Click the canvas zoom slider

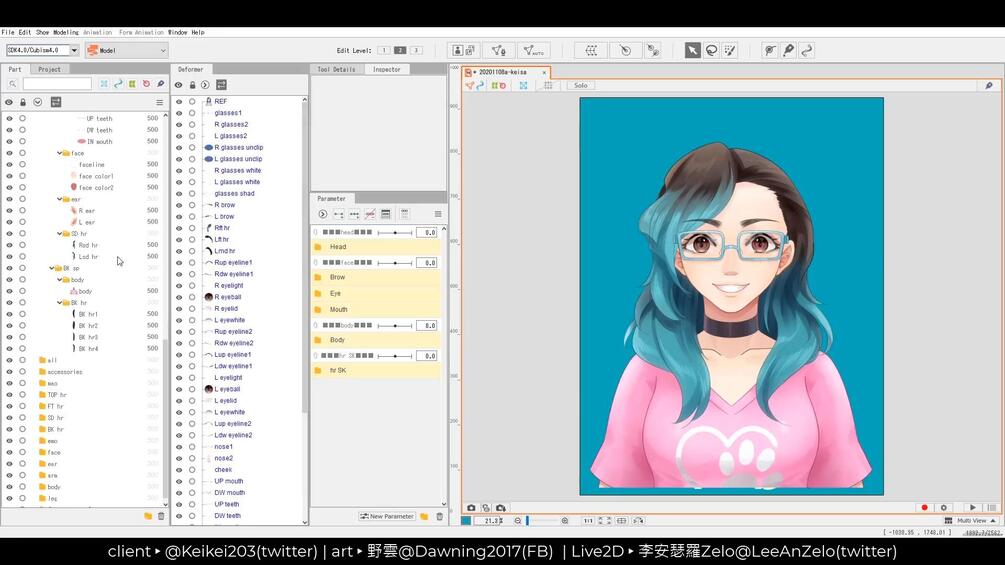pos(541,521)
